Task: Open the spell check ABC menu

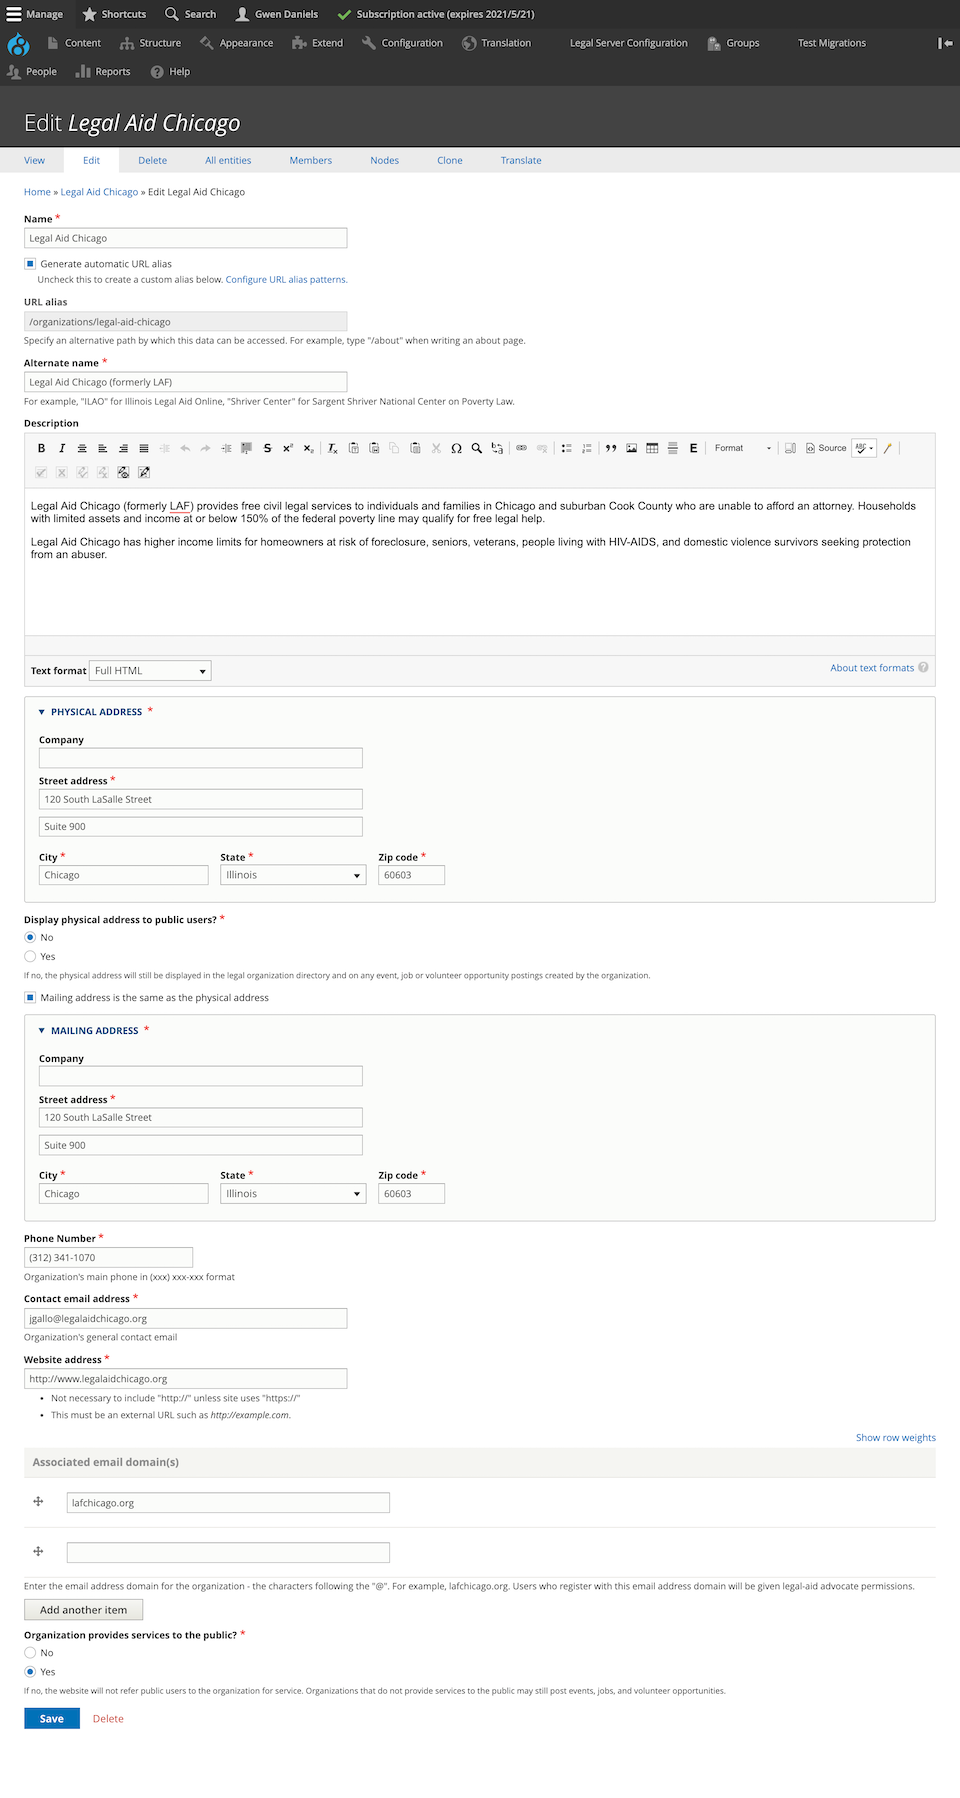Action: coord(864,448)
